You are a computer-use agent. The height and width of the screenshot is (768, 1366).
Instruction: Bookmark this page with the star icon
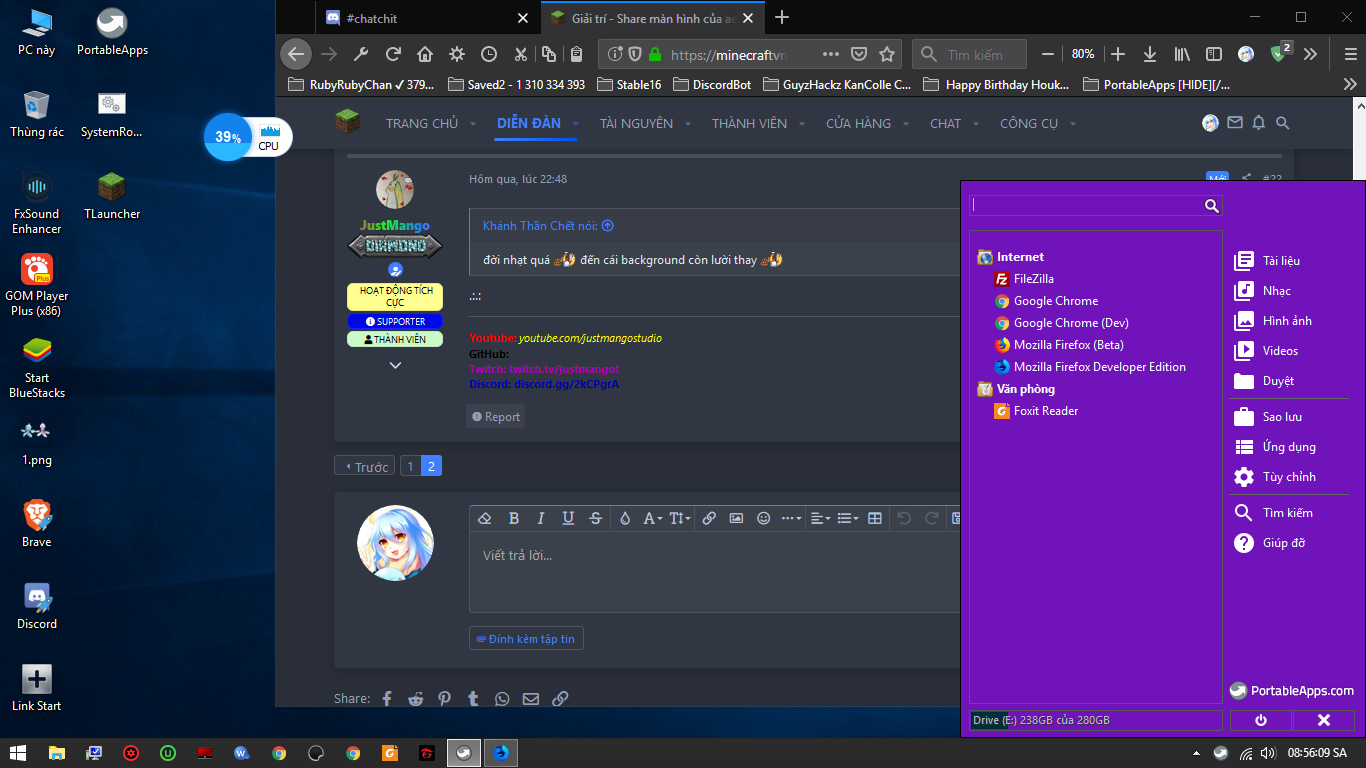(x=887, y=54)
